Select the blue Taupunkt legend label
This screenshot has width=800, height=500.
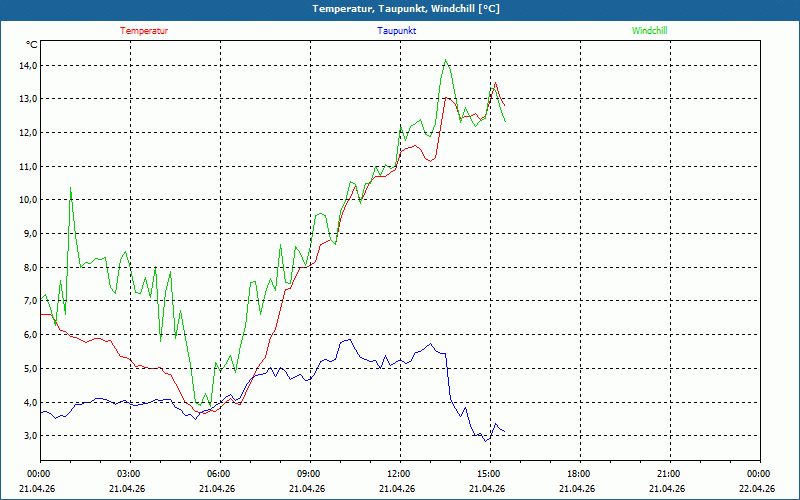pyautogui.click(x=397, y=31)
